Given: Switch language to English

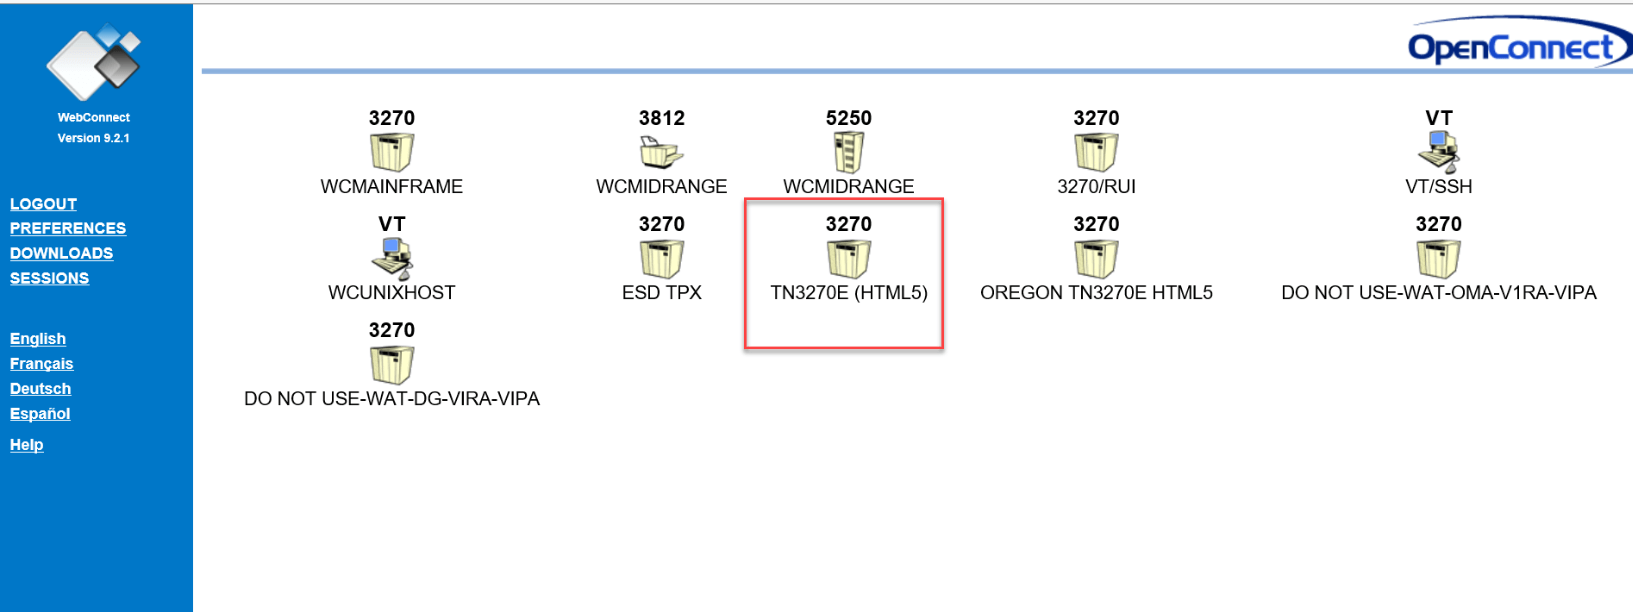Looking at the screenshot, I should coord(38,339).
